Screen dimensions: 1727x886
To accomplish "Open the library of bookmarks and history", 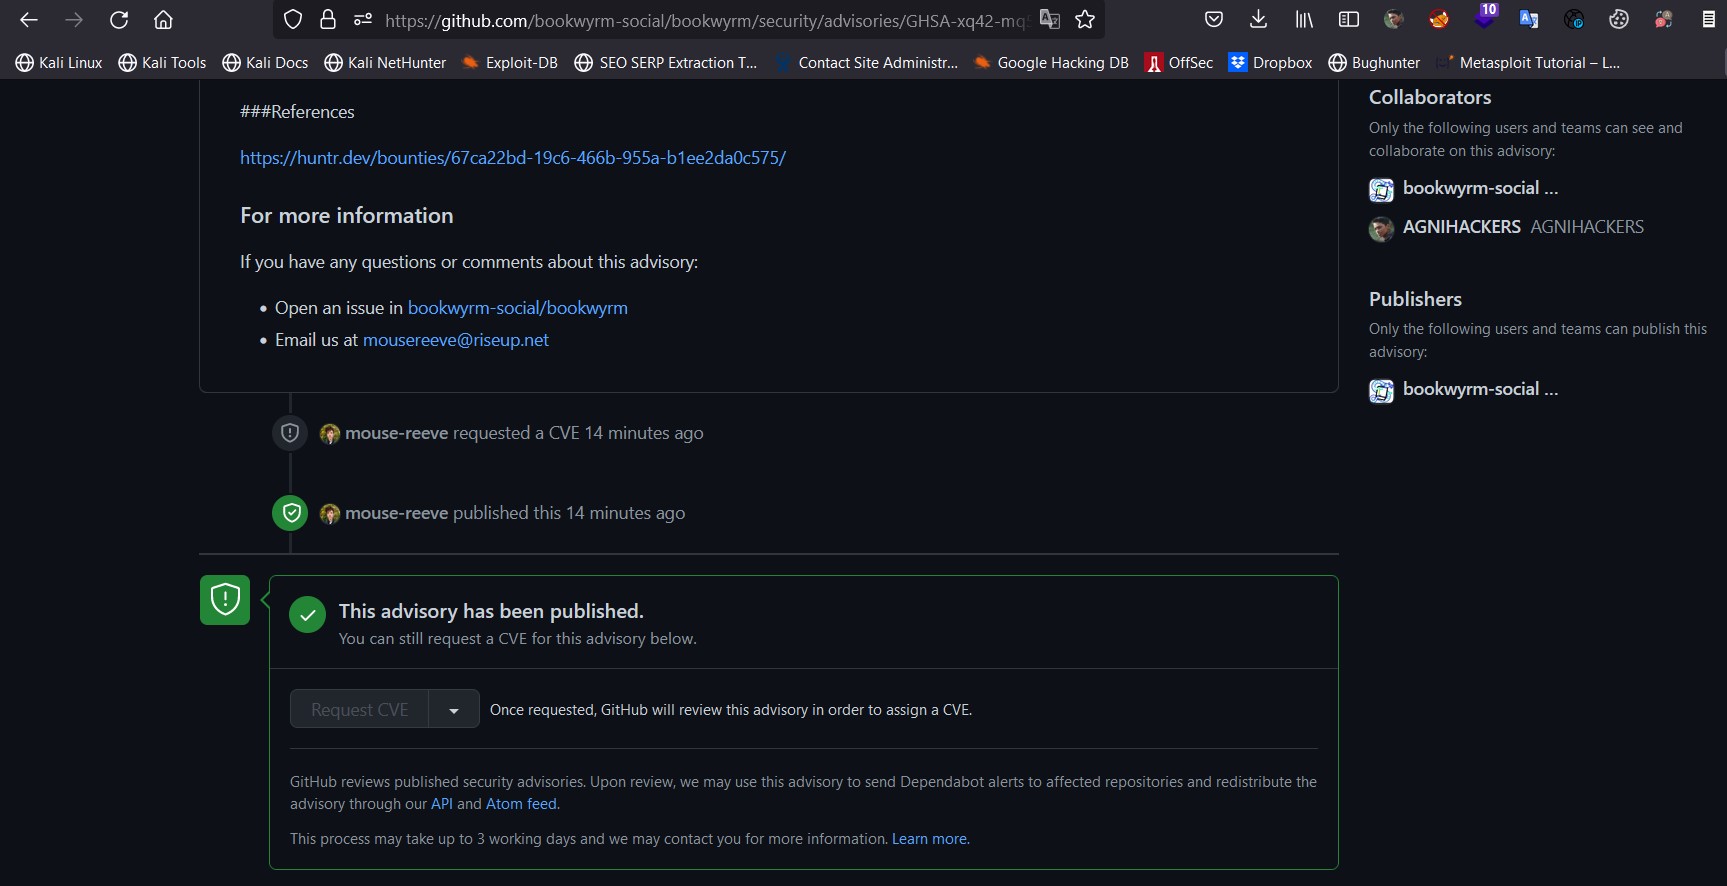I will [1304, 19].
